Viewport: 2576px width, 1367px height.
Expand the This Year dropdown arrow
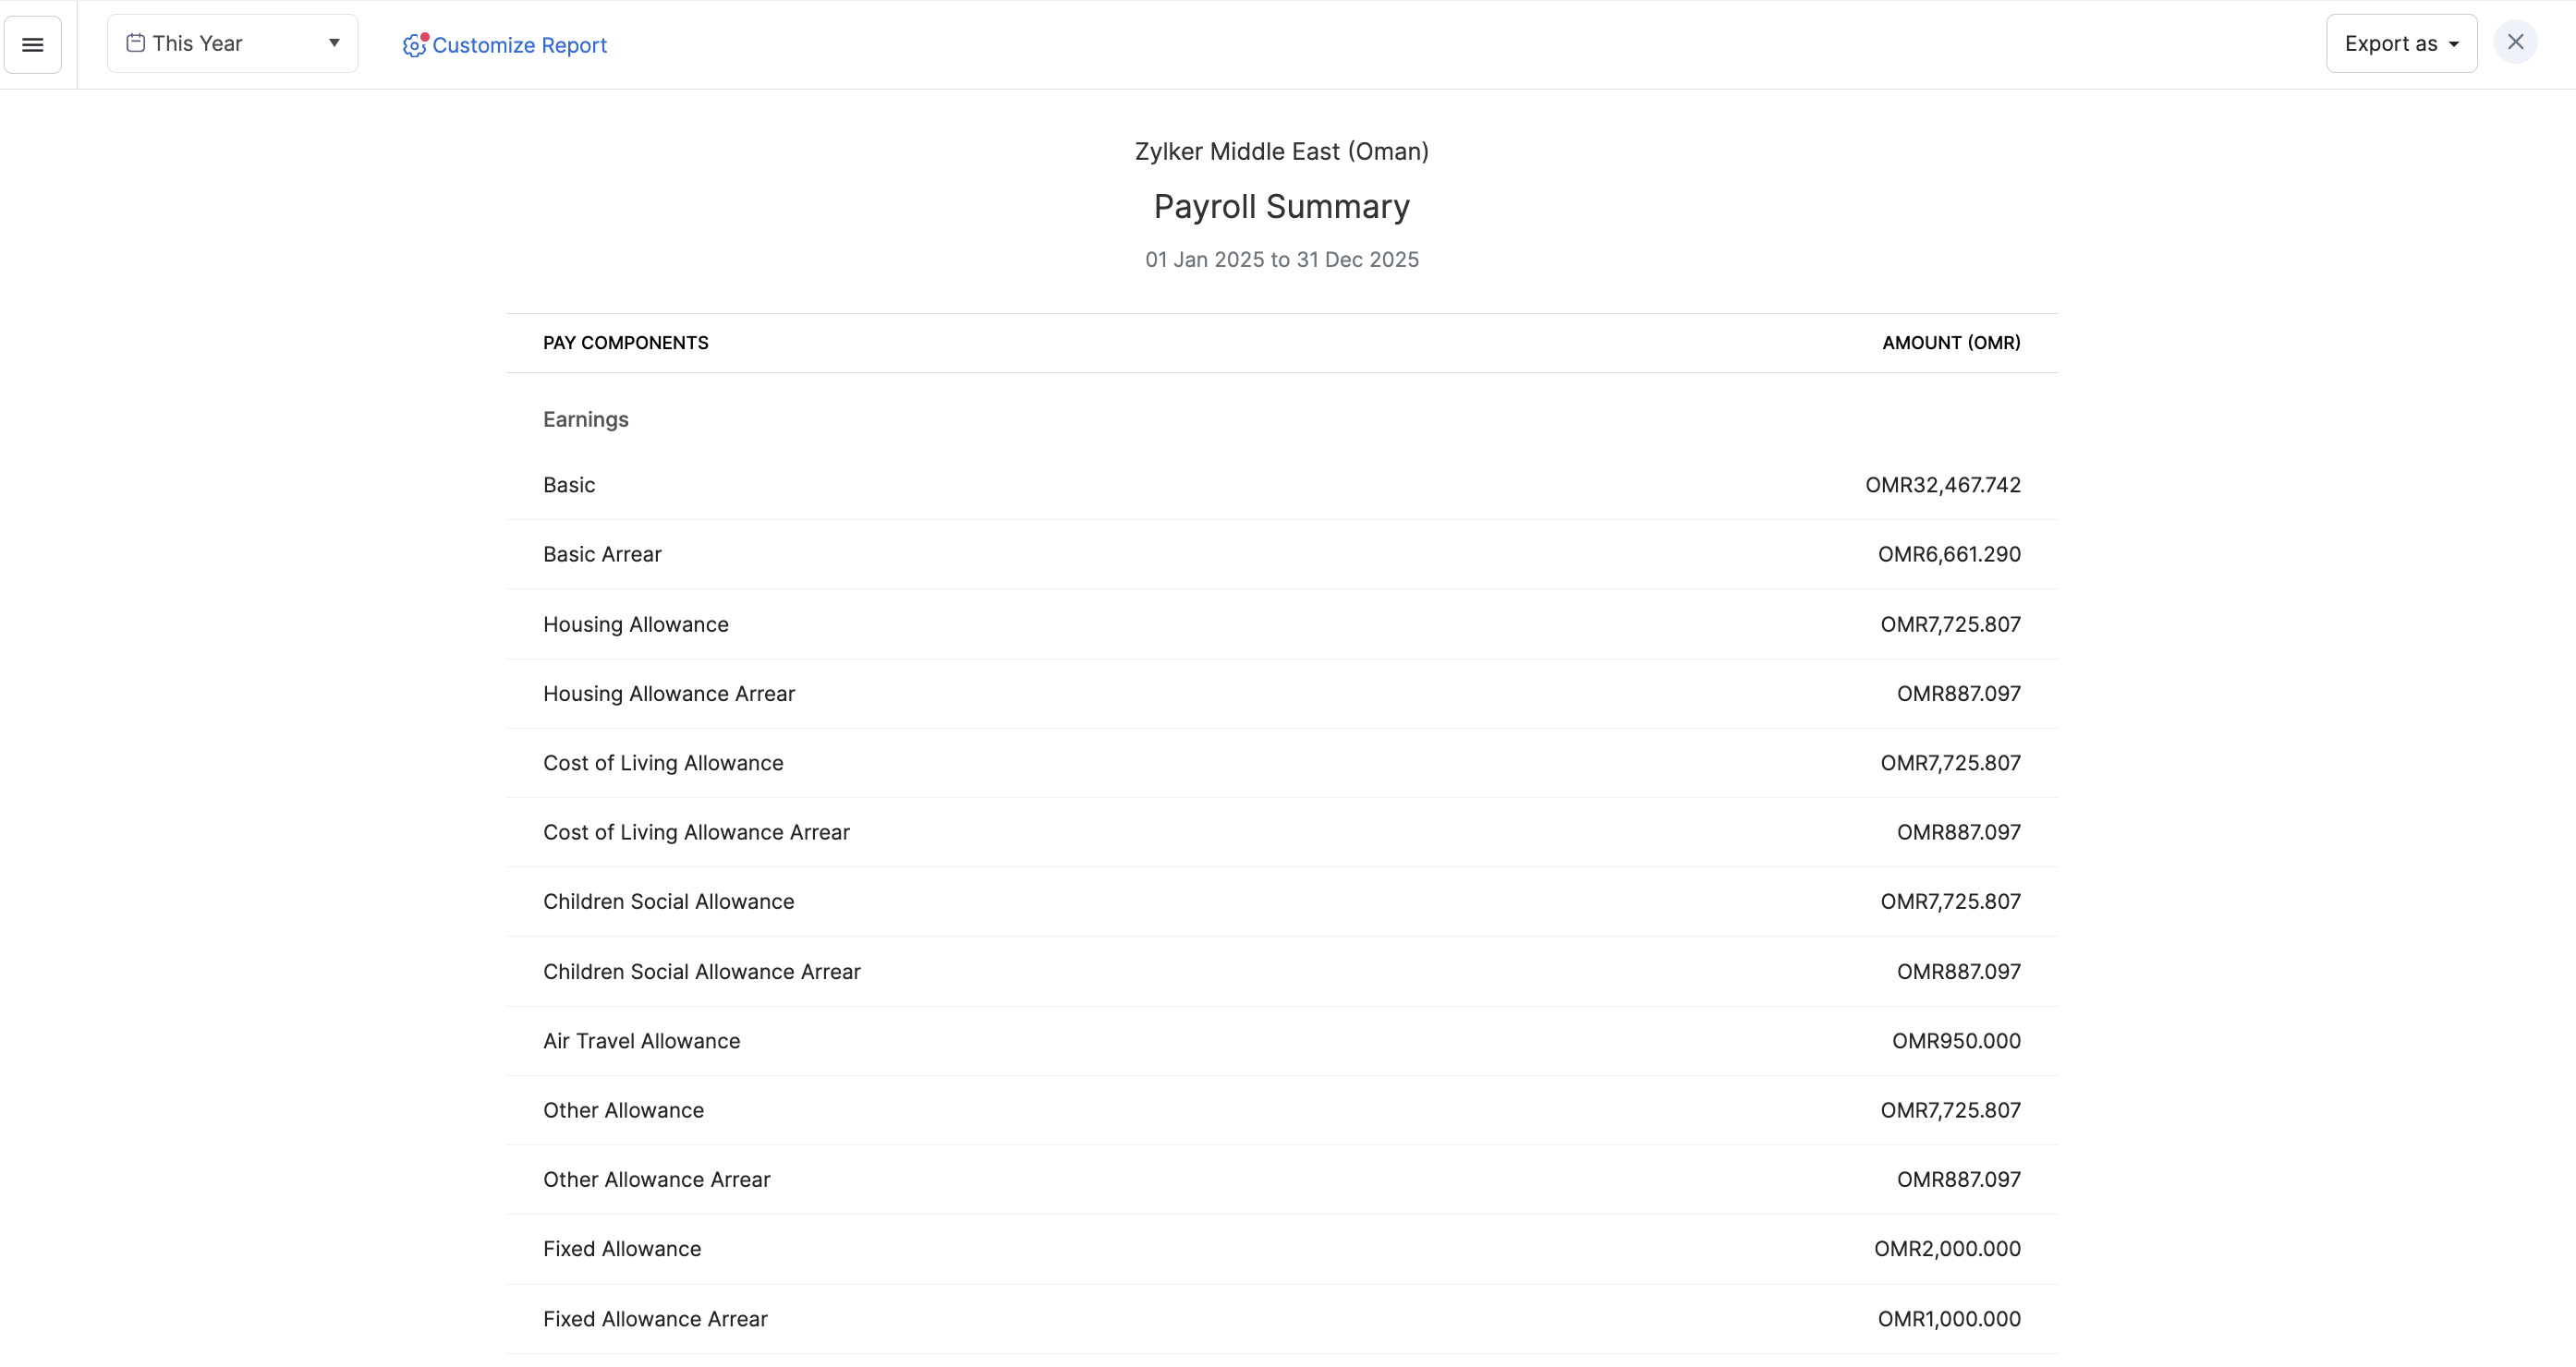pos(334,43)
